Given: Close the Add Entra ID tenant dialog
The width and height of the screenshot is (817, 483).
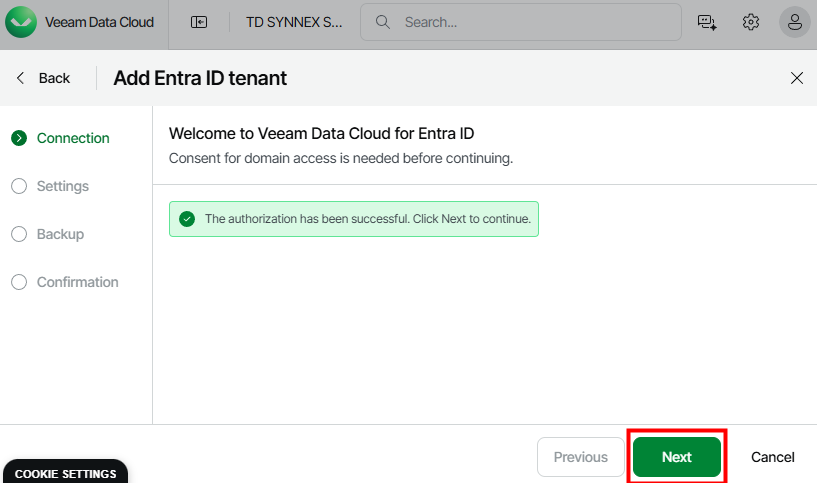Looking at the screenshot, I should click(797, 78).
